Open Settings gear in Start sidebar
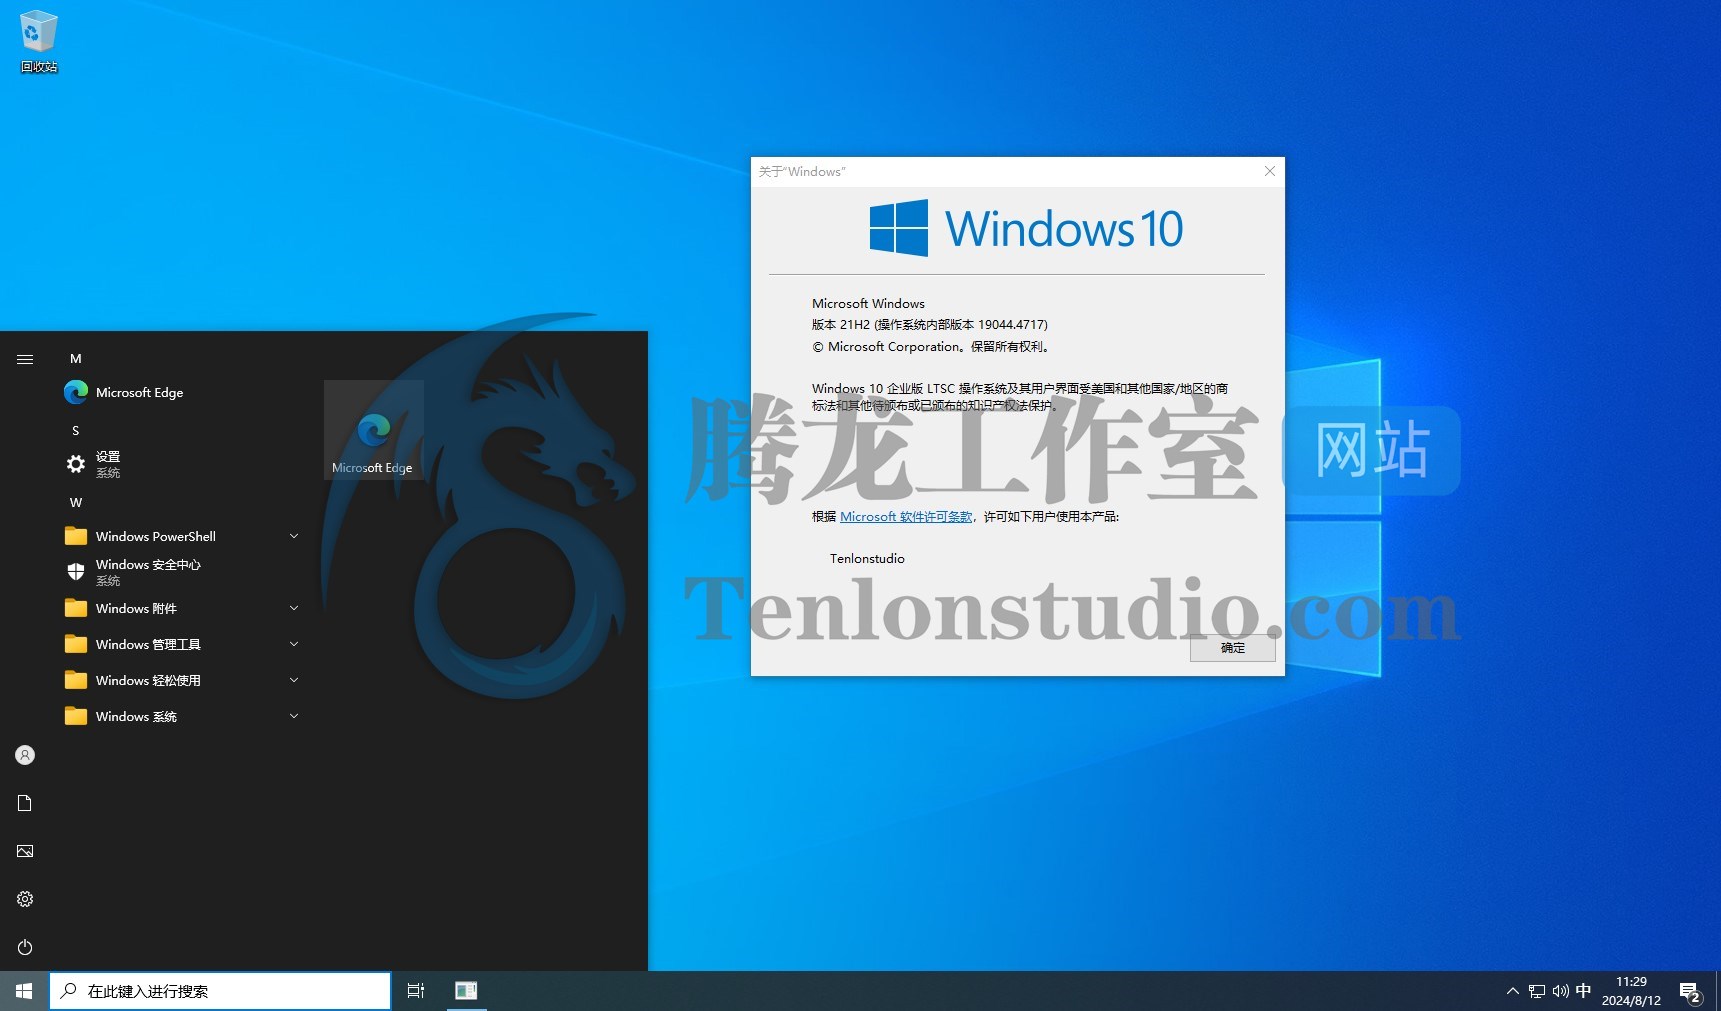The width and height of the screenshot is (1721, 1011). (25, 899)
